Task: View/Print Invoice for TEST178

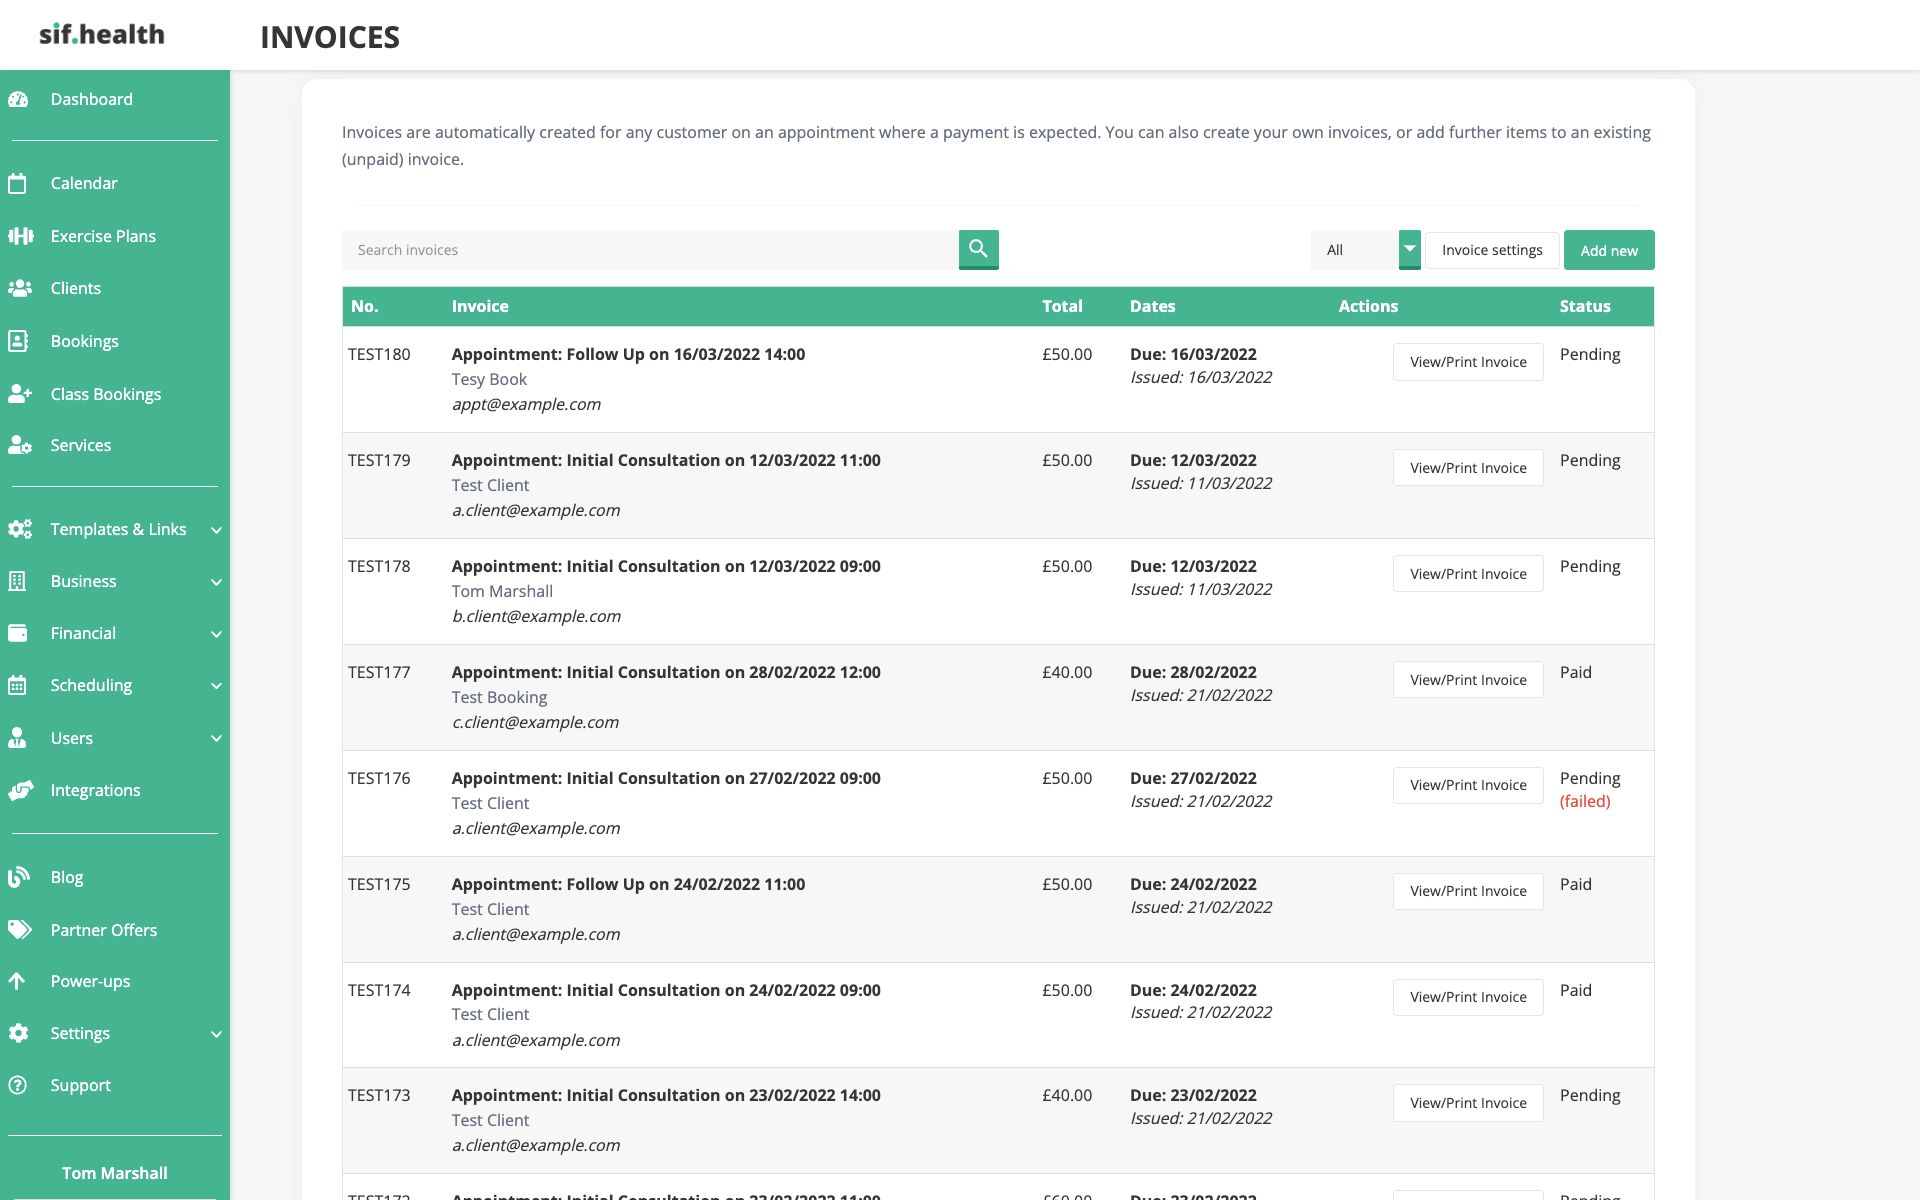Action: tap(1468, 574)
